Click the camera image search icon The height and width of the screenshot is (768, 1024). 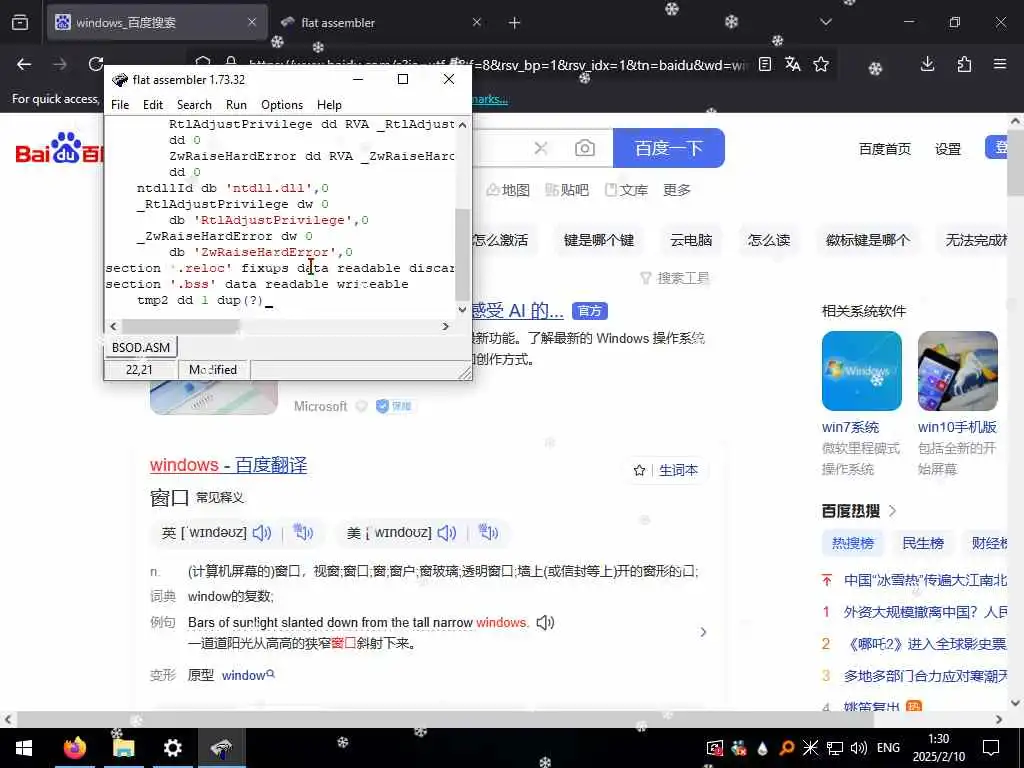[x=584, y=148]
